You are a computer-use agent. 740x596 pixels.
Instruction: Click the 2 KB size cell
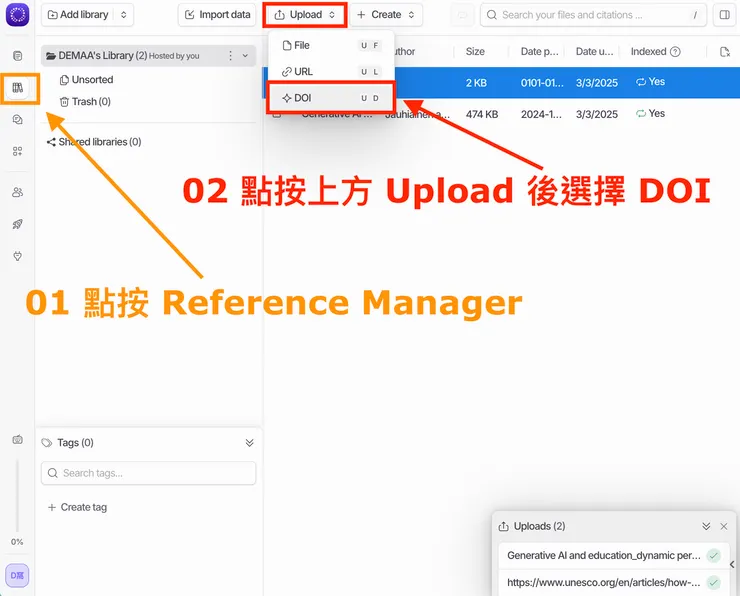point(476,83)
